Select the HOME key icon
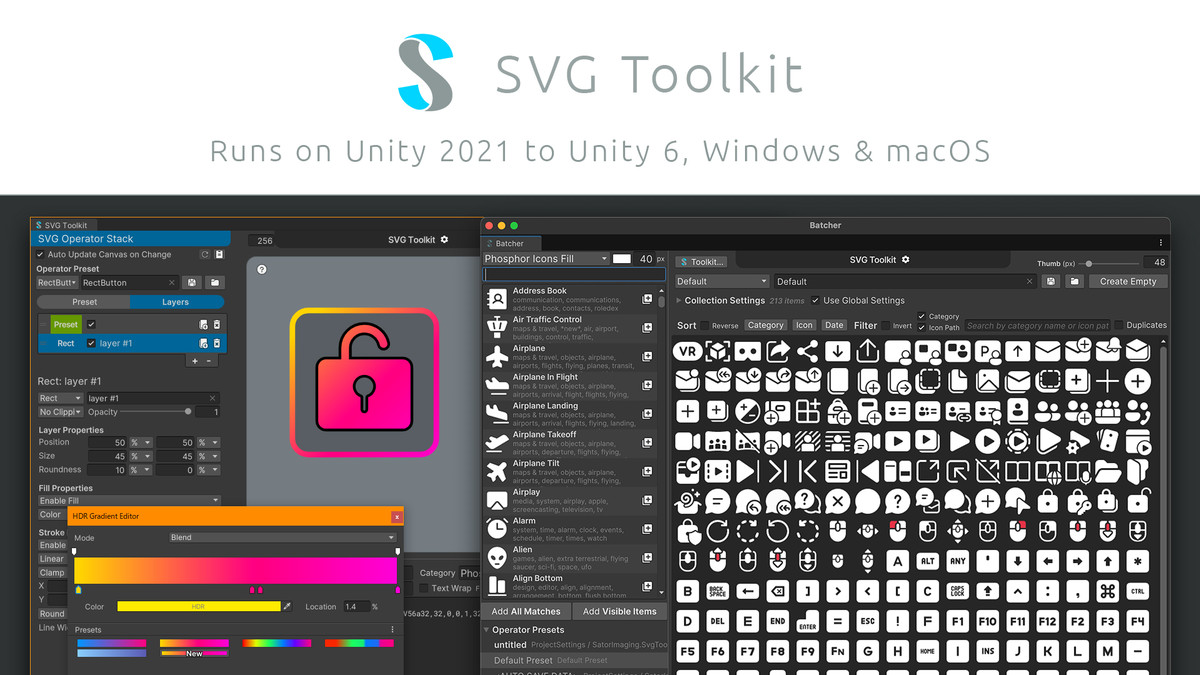1200x675 pixels. [x=927, y=651]
